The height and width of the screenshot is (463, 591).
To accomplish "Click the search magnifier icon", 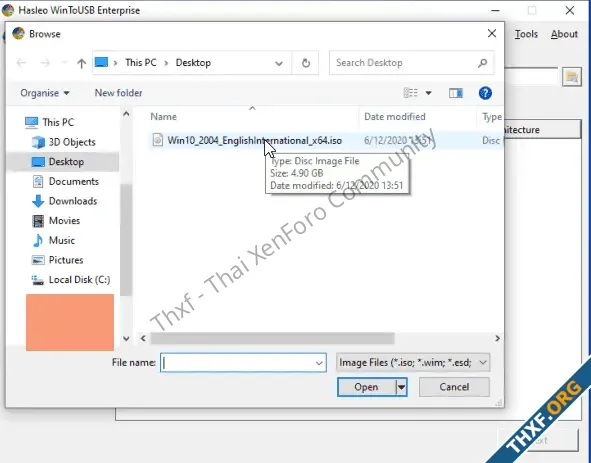I will (x=482, y=63).
